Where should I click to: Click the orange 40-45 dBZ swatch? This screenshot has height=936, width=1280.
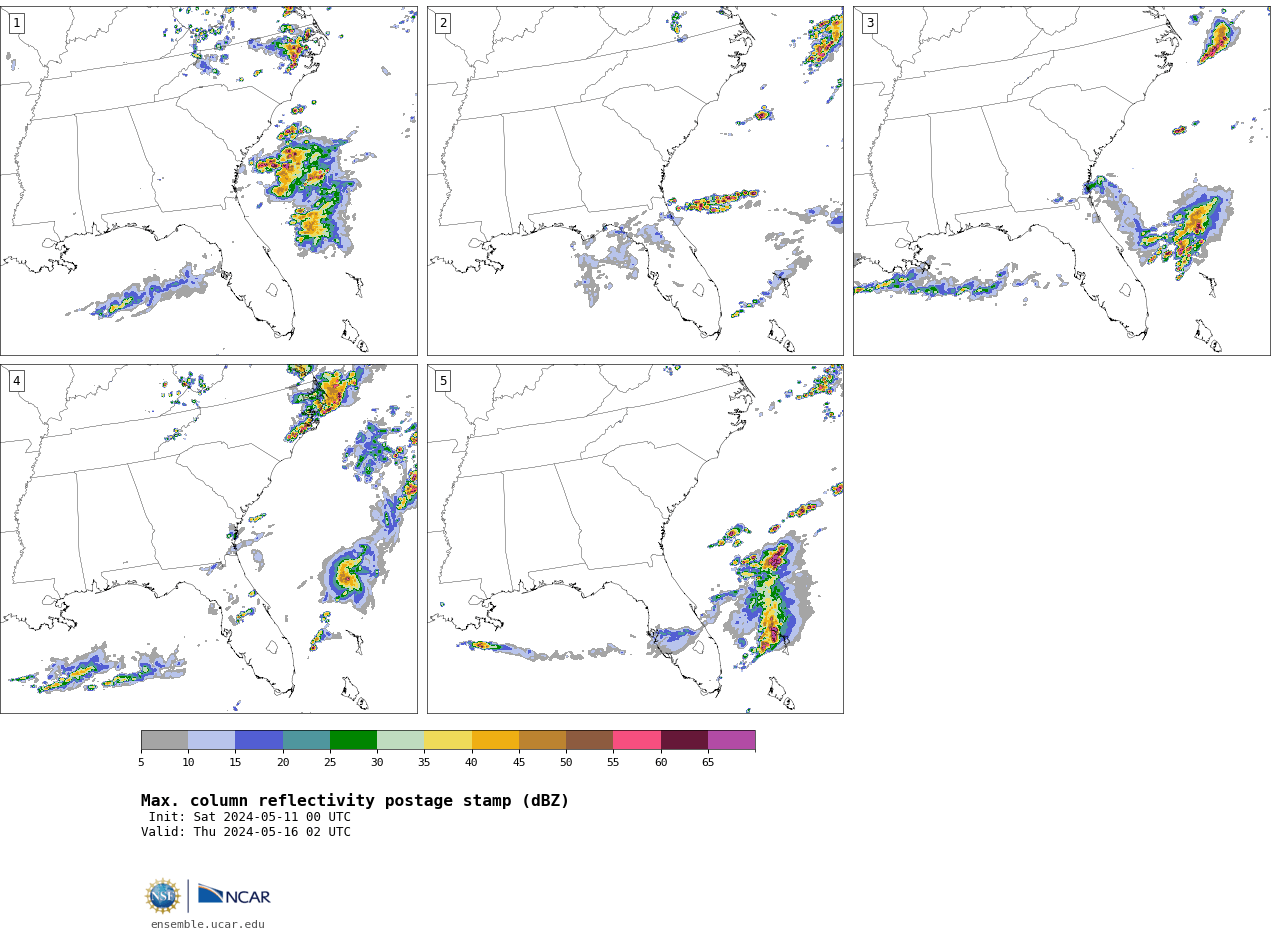pos(495,740)
